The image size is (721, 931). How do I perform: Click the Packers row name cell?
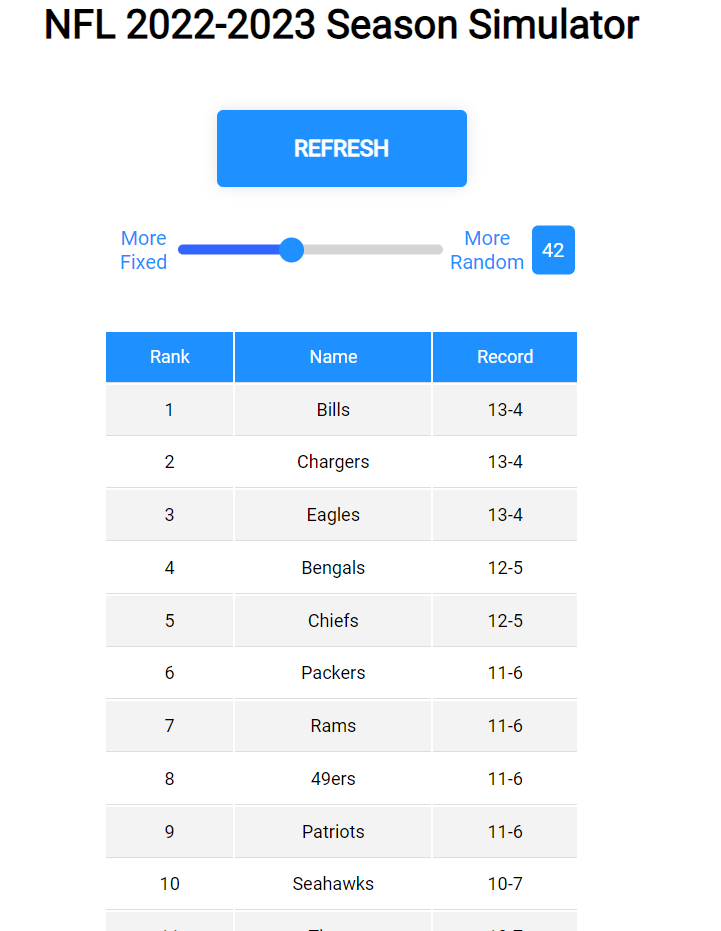pyautogui.click(x=333, y=673)
